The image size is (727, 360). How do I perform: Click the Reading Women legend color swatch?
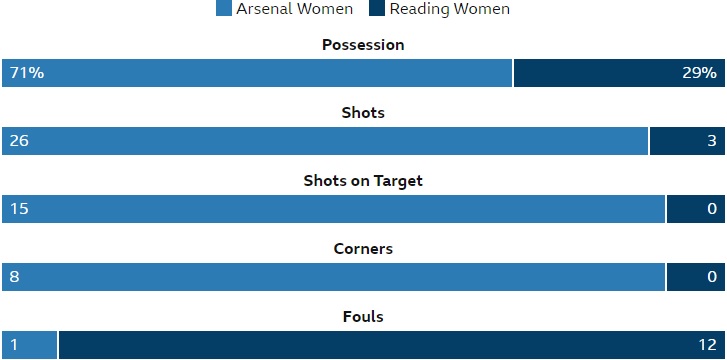tap(377, 8)
